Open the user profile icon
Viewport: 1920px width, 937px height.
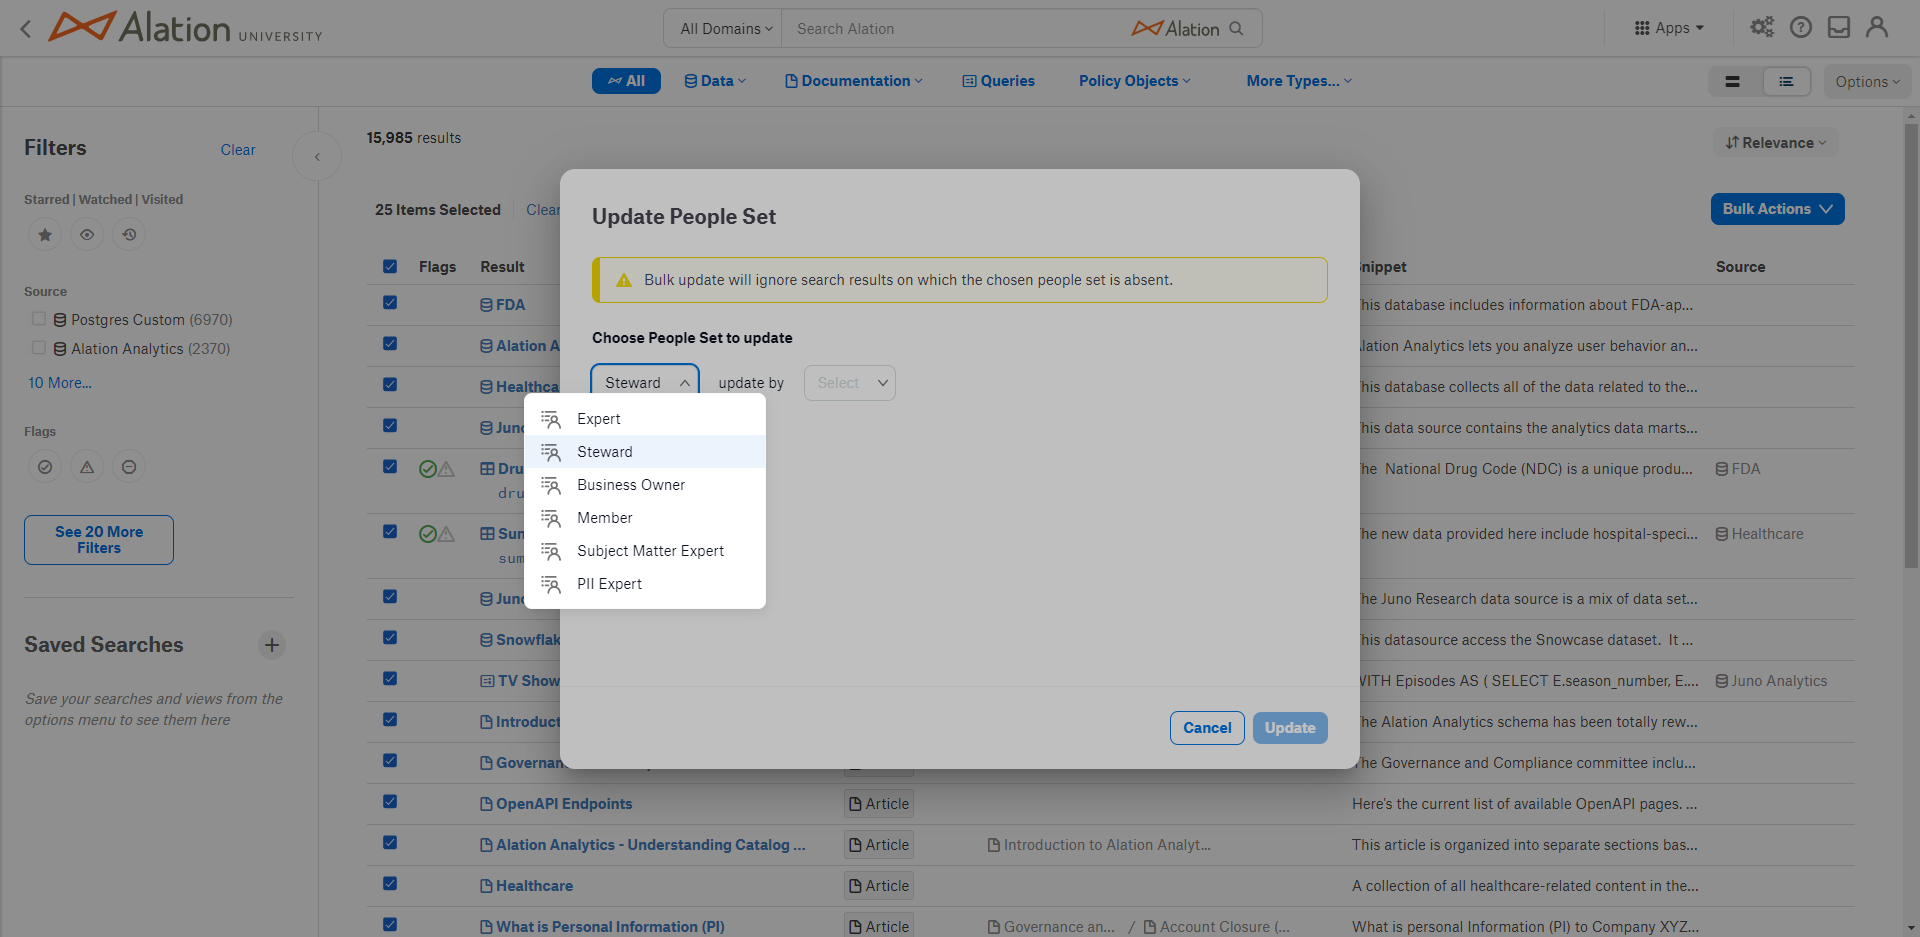pos(1877,27)
